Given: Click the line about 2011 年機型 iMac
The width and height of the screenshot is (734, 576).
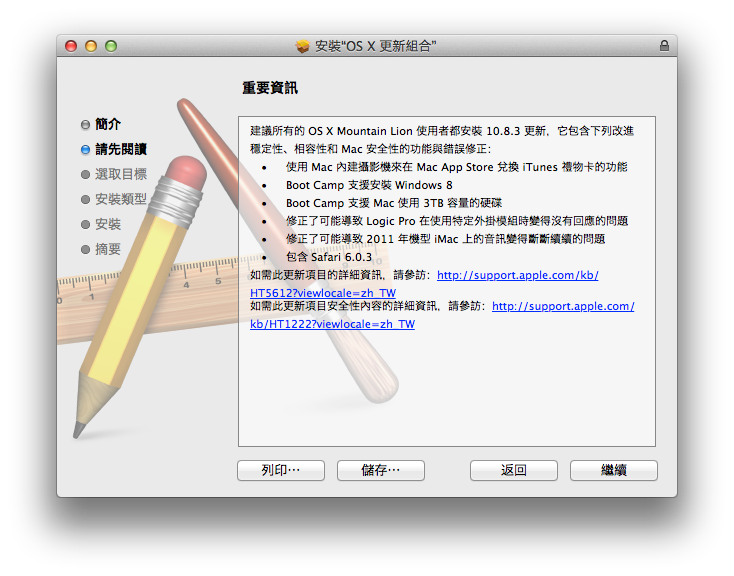Looking at the screenshot, I should (x=446, y=239).
